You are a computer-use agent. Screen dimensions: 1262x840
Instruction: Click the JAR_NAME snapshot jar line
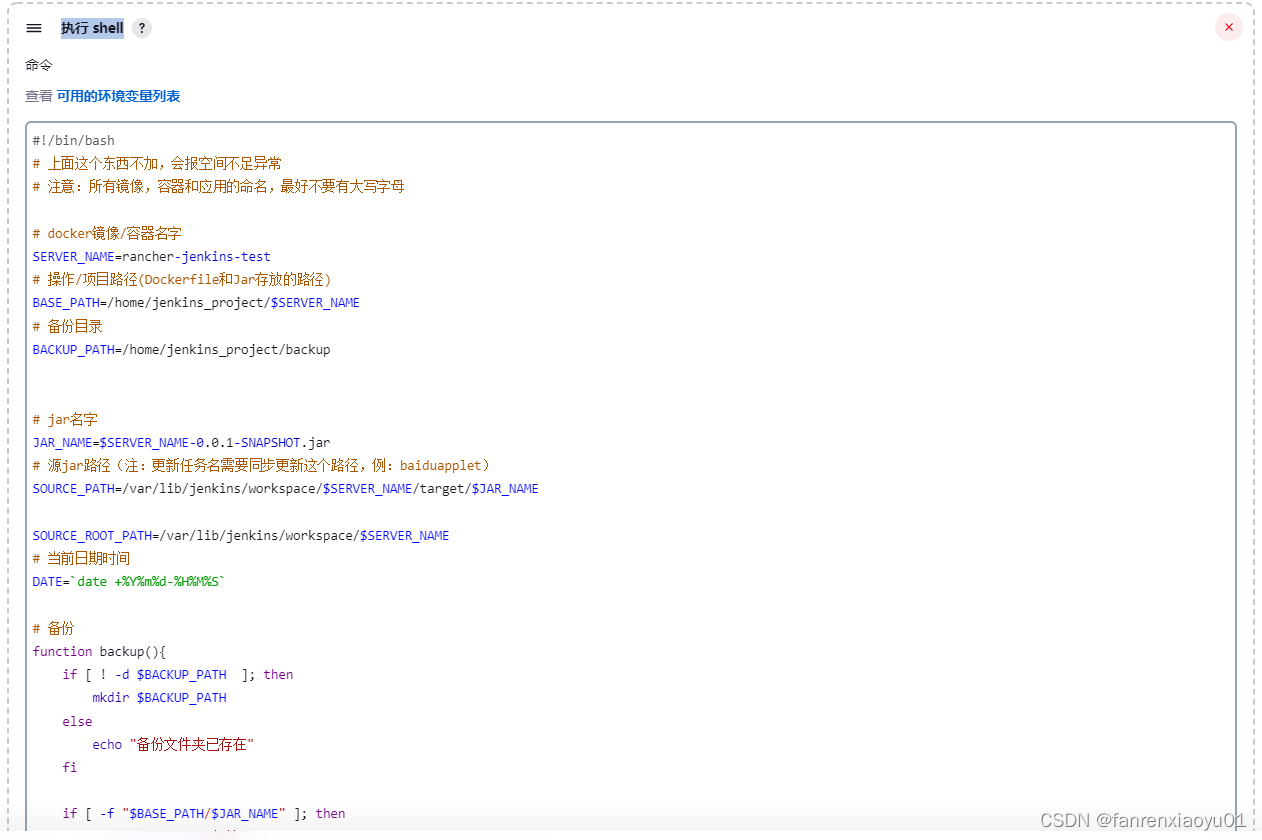pyautogui.click(x=181, y=443)
